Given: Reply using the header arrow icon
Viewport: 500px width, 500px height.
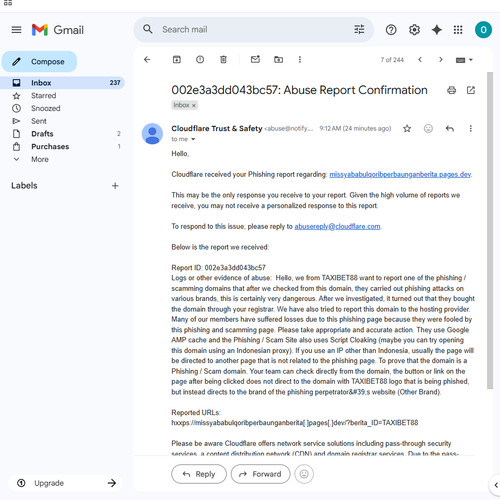Looking at the screenshot, I should coord(450,128).
